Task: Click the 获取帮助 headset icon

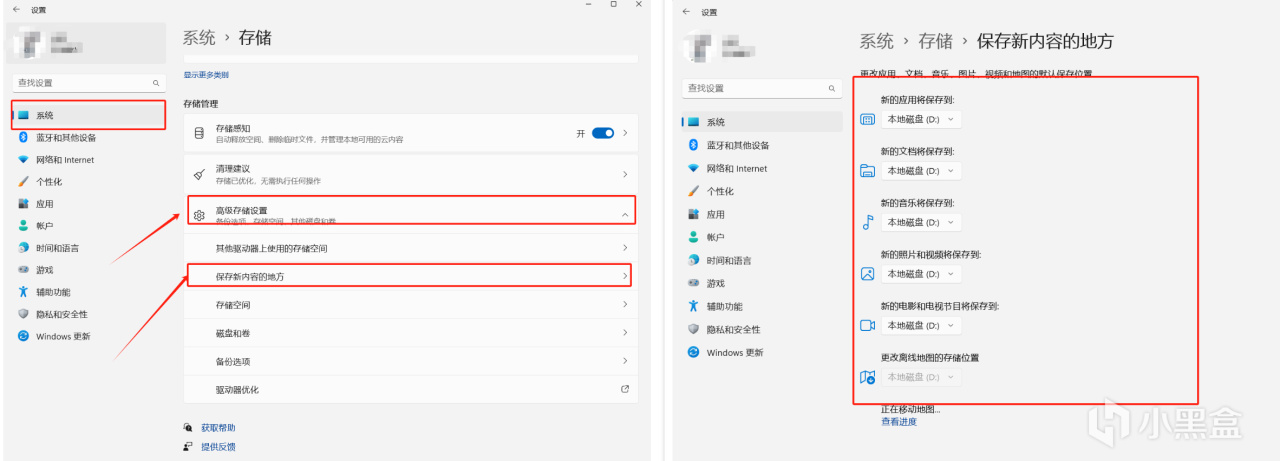Action: tap(188, 427)
